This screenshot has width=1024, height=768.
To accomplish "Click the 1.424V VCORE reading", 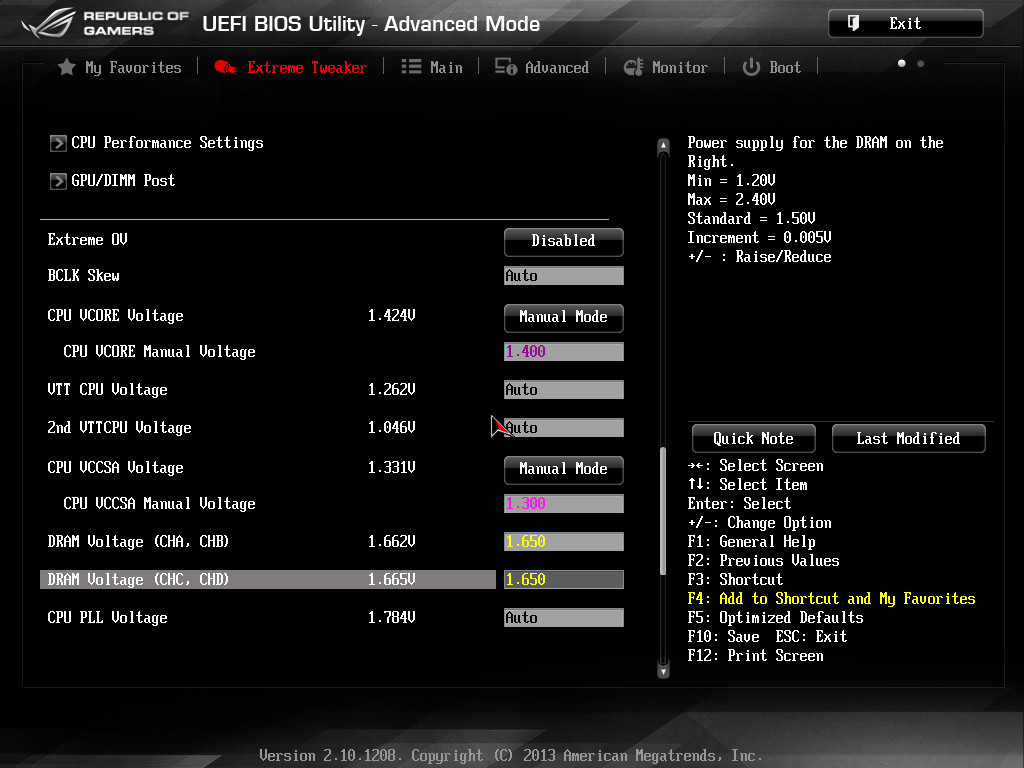I will [x=392, y=316].
